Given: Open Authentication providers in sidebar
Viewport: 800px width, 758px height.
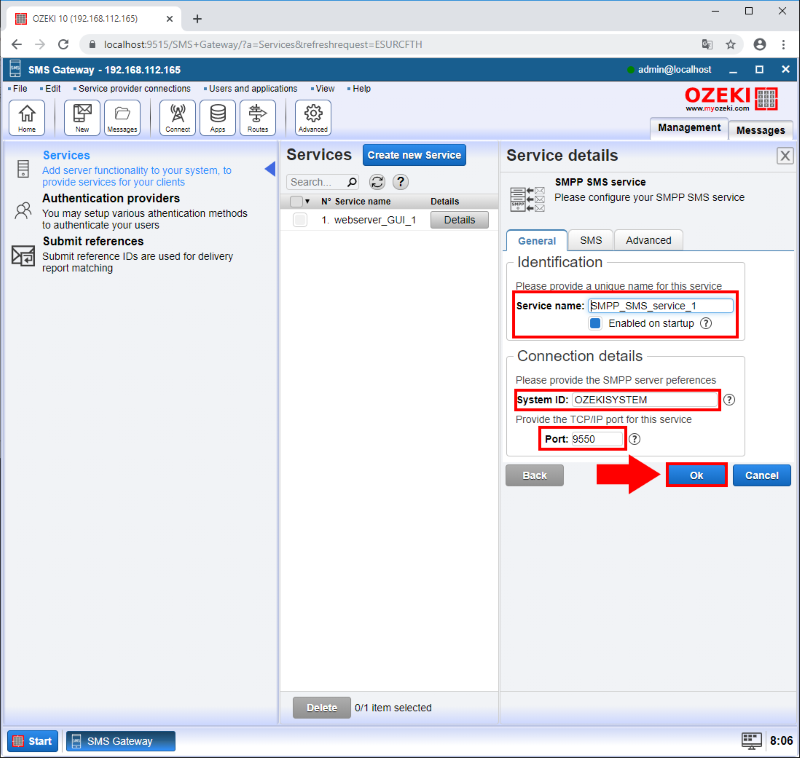Looking at the screenshot, I should pyautogui.click(x=111, y=198).
